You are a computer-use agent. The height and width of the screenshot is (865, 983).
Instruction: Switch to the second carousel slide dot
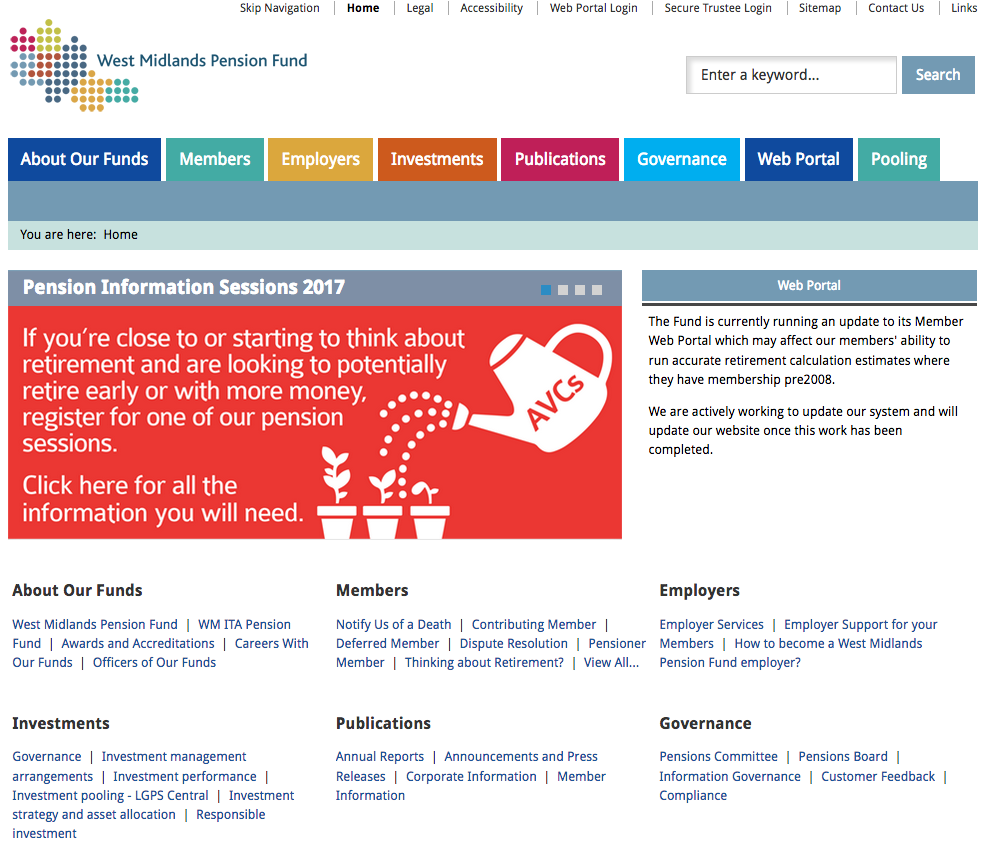coord(563,290)
